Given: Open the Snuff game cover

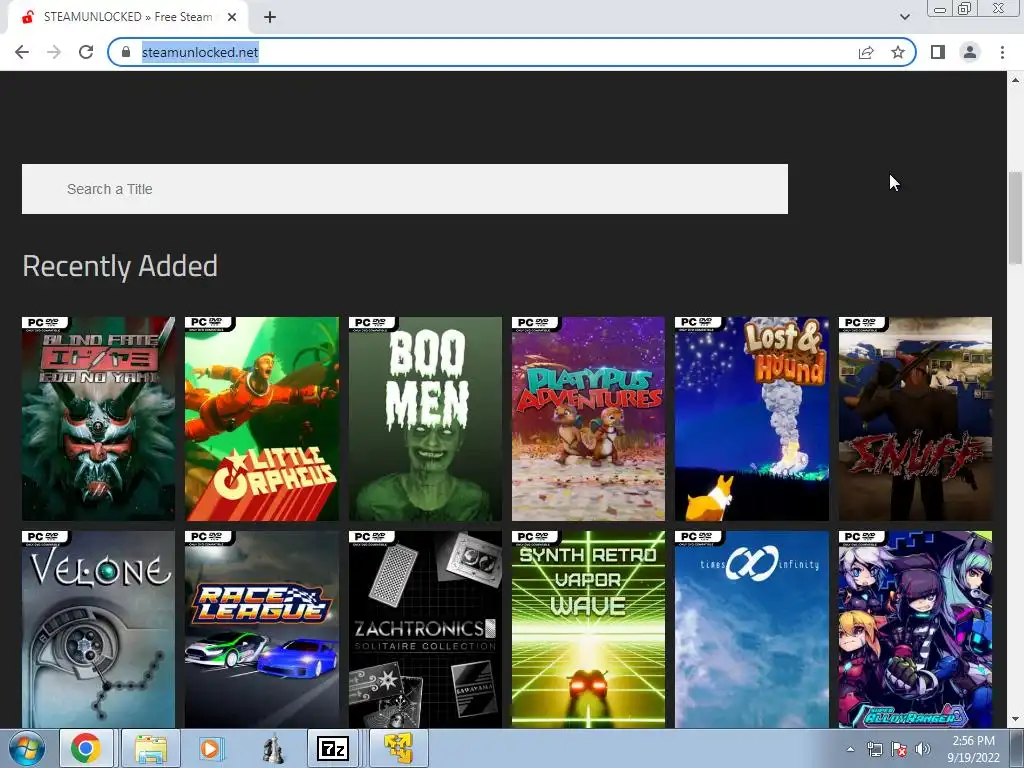Looking at the screenshot, I should click(915, 419).
